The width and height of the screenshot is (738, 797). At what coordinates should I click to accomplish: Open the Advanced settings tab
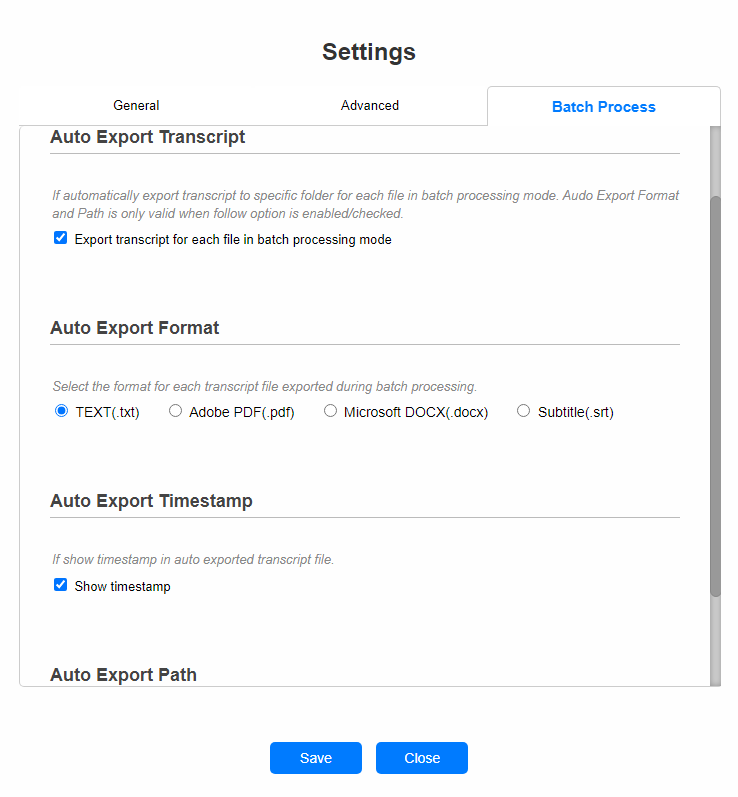(369, 106)
